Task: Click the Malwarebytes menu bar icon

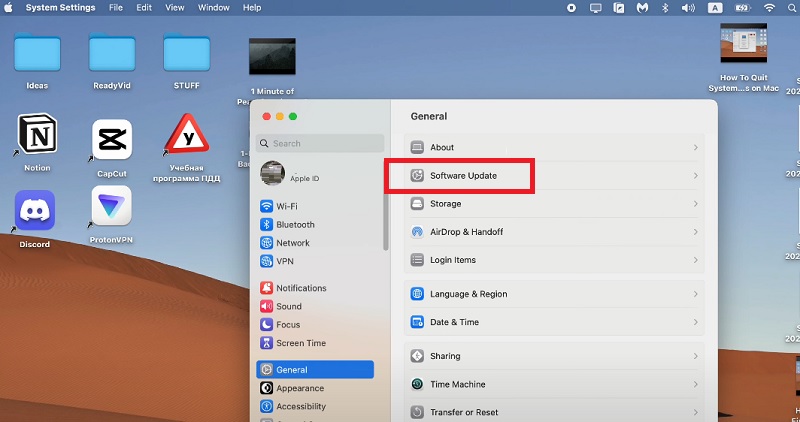Action: pyautogui.click(x=642, y=8)
